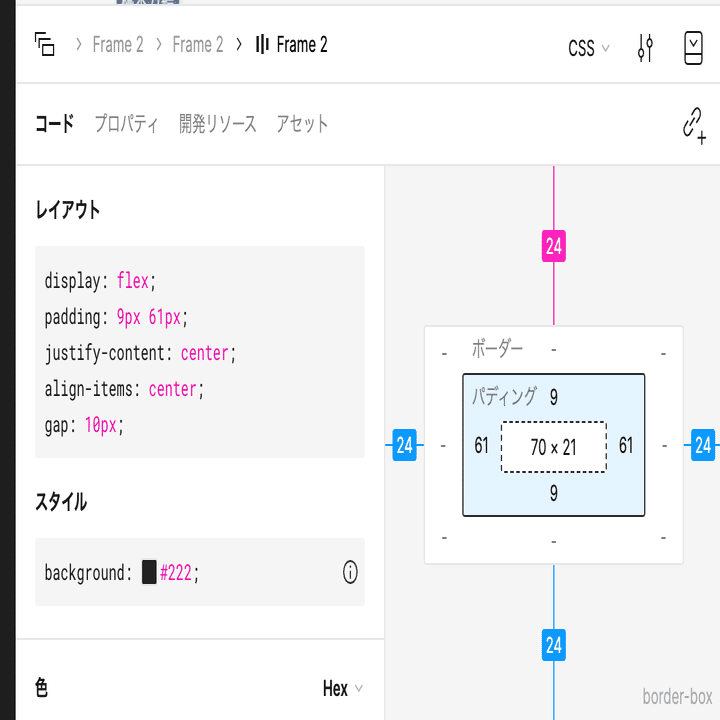This screenshot has width=720, height=720.
Task: Switch to the 開発リソース tab
Action: coord(217,124)
